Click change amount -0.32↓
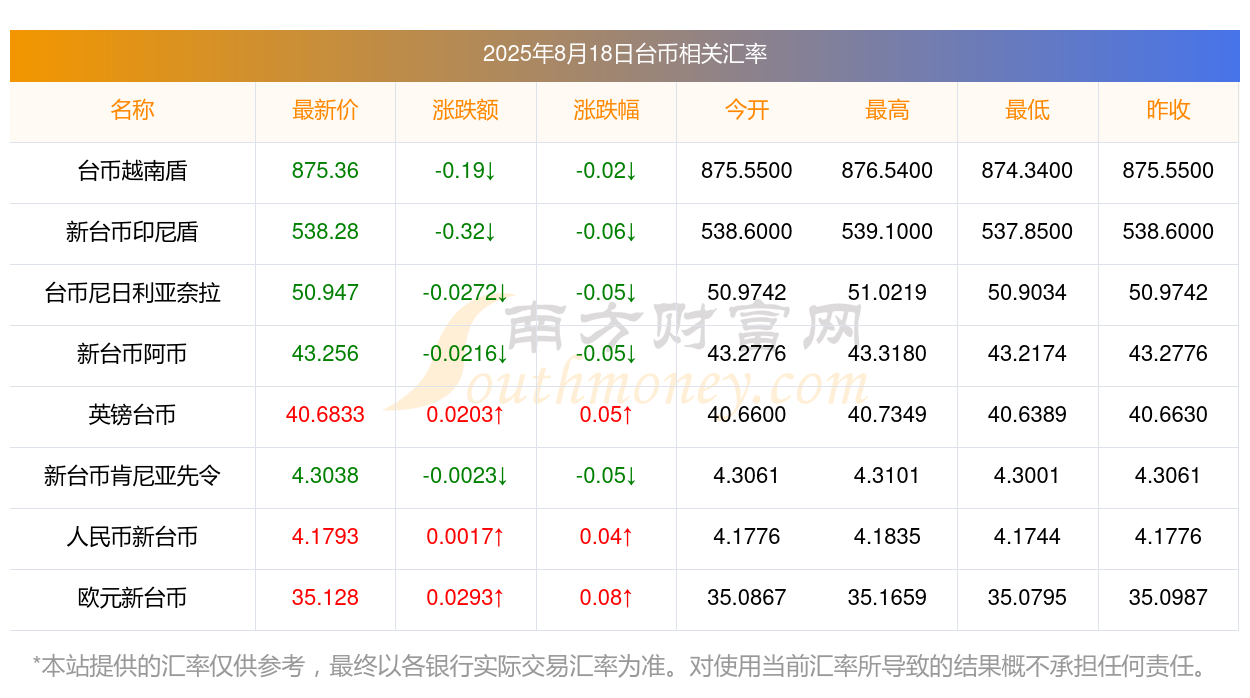1250x698 pixels. tap(465, 232)
